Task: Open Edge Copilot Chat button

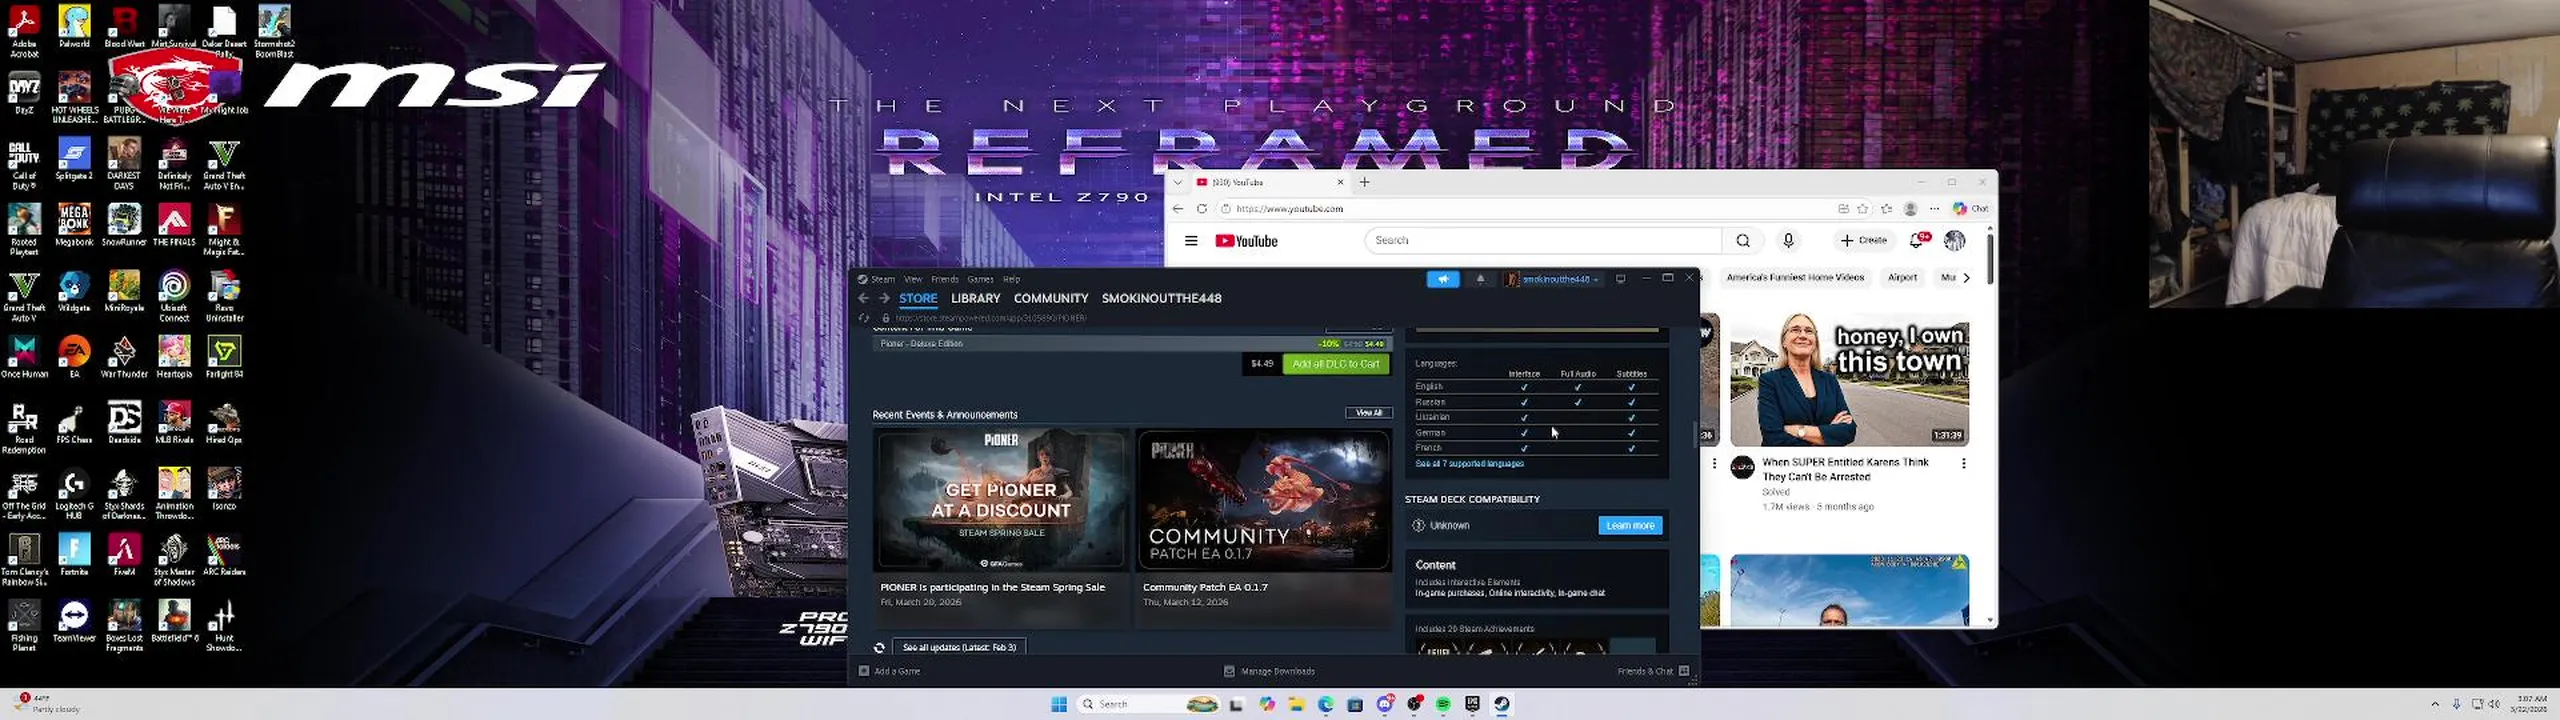Action: point(1972,209)
